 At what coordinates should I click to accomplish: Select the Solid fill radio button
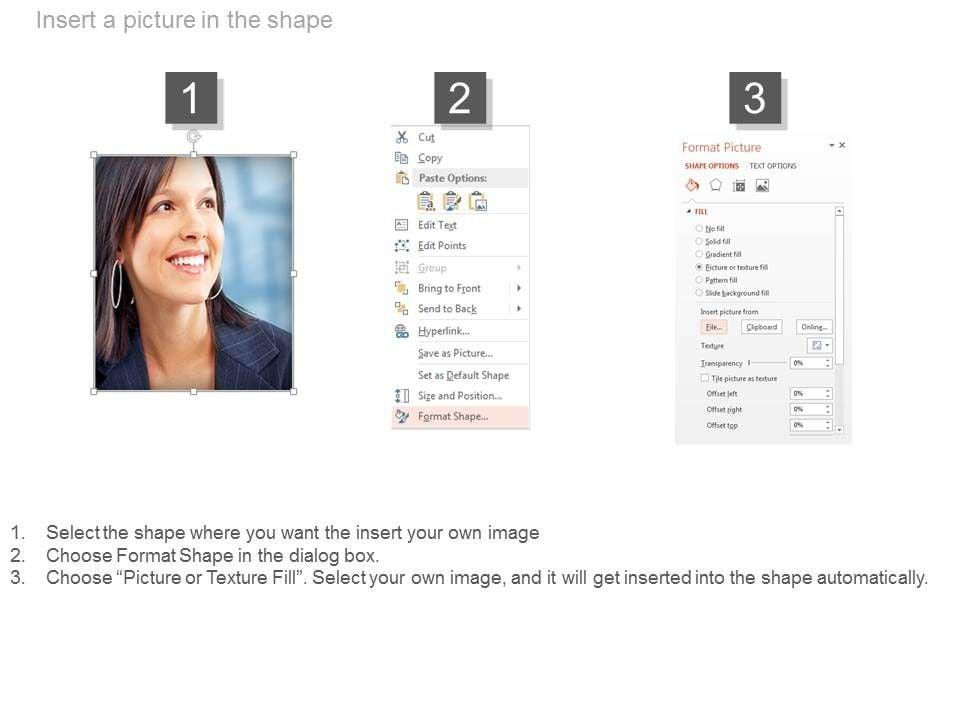[699, 241]
